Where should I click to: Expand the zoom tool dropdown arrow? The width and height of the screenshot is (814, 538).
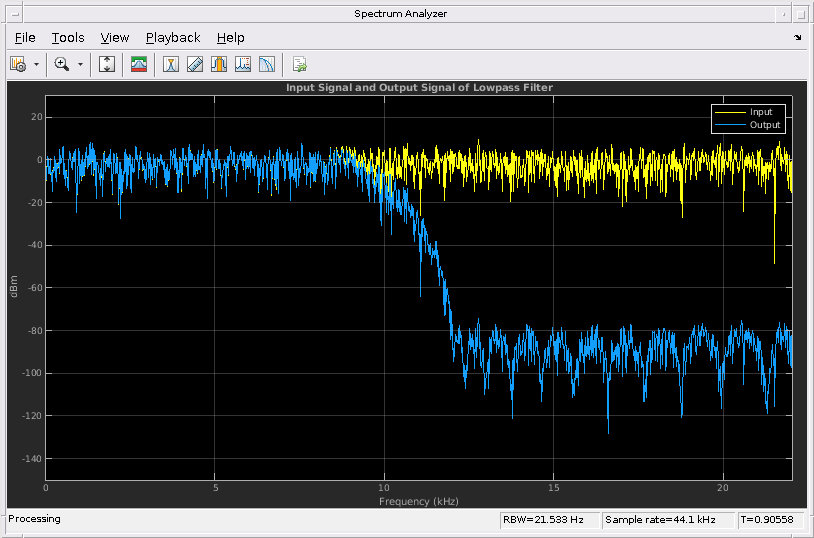80,64
